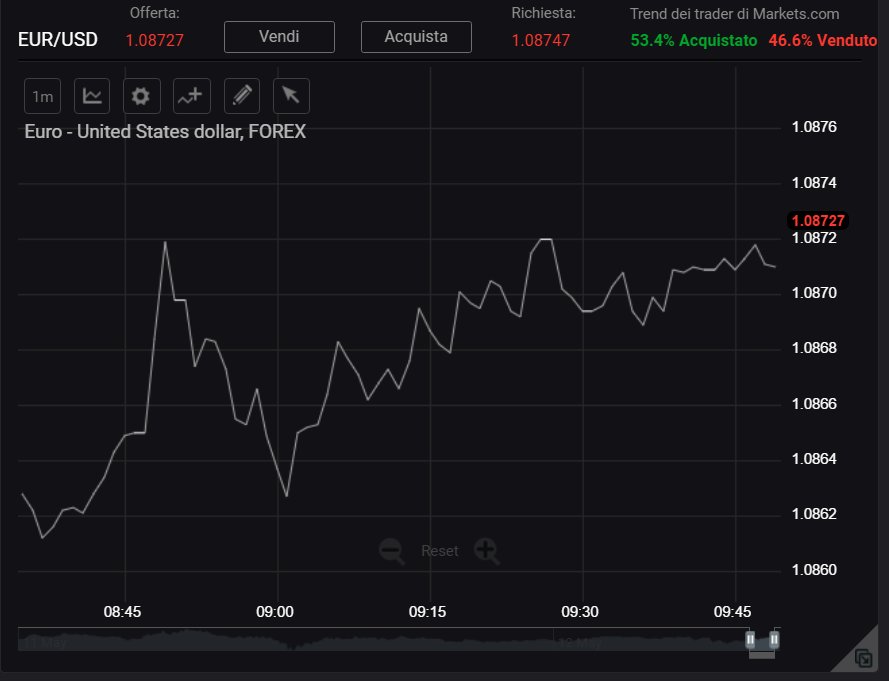The image size is (889, 681).
Task: Click the Offerta price 1.08727
Action: click(155, 40)
